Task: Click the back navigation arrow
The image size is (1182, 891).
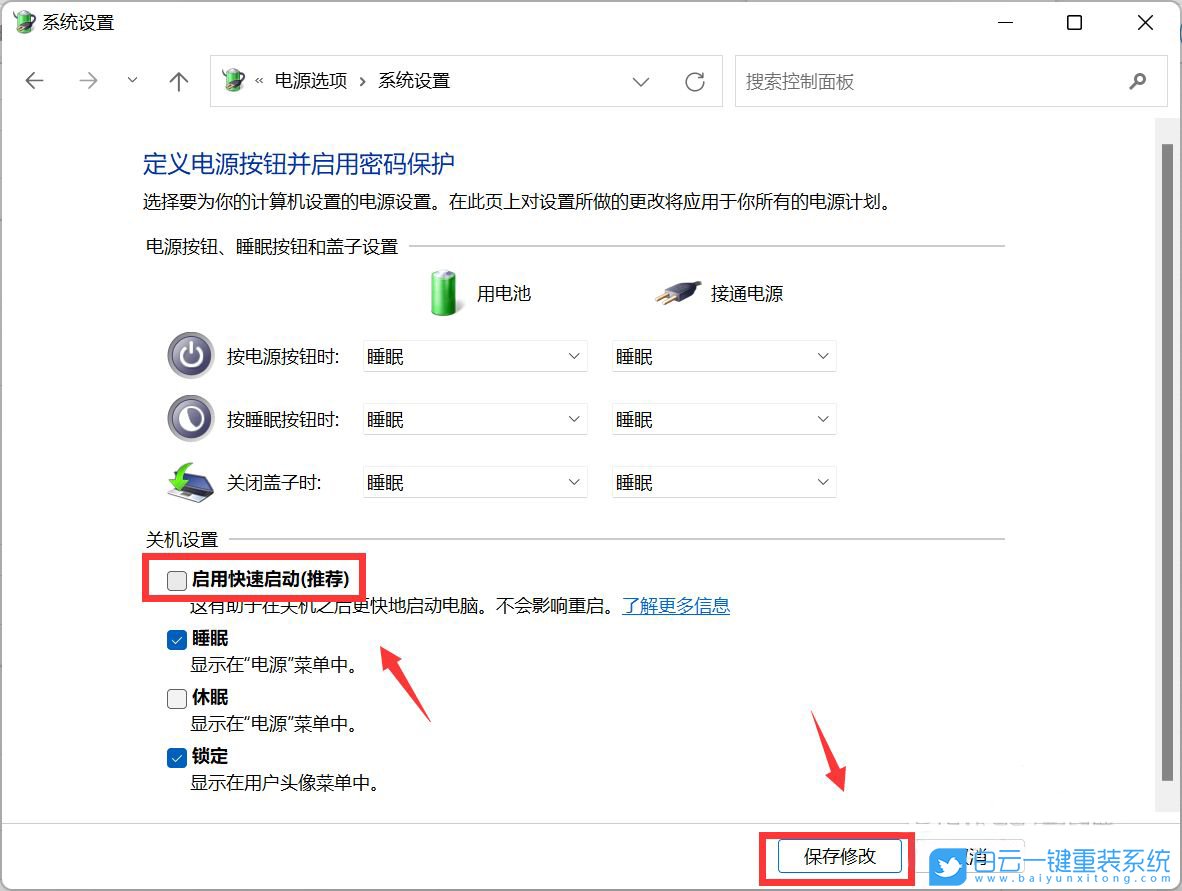Action: click(x=34, y=81)
